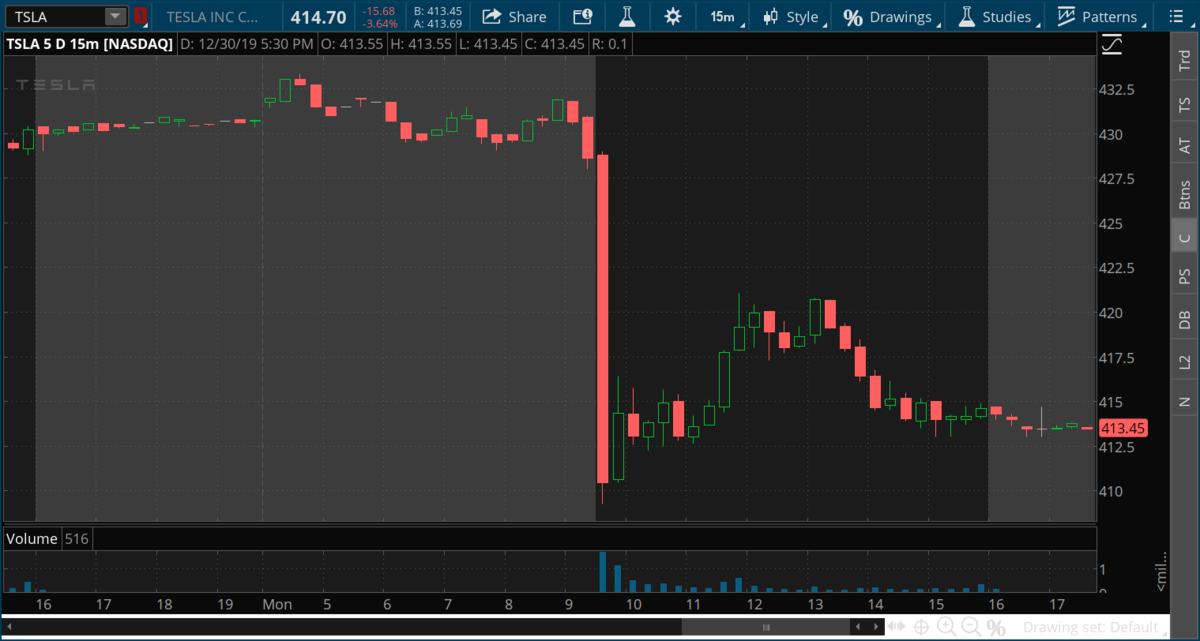Image resolution: width=1200 pixels, height=641 pixels.
Task: Open the N sidebar tab
Action: coord(1185,401)
